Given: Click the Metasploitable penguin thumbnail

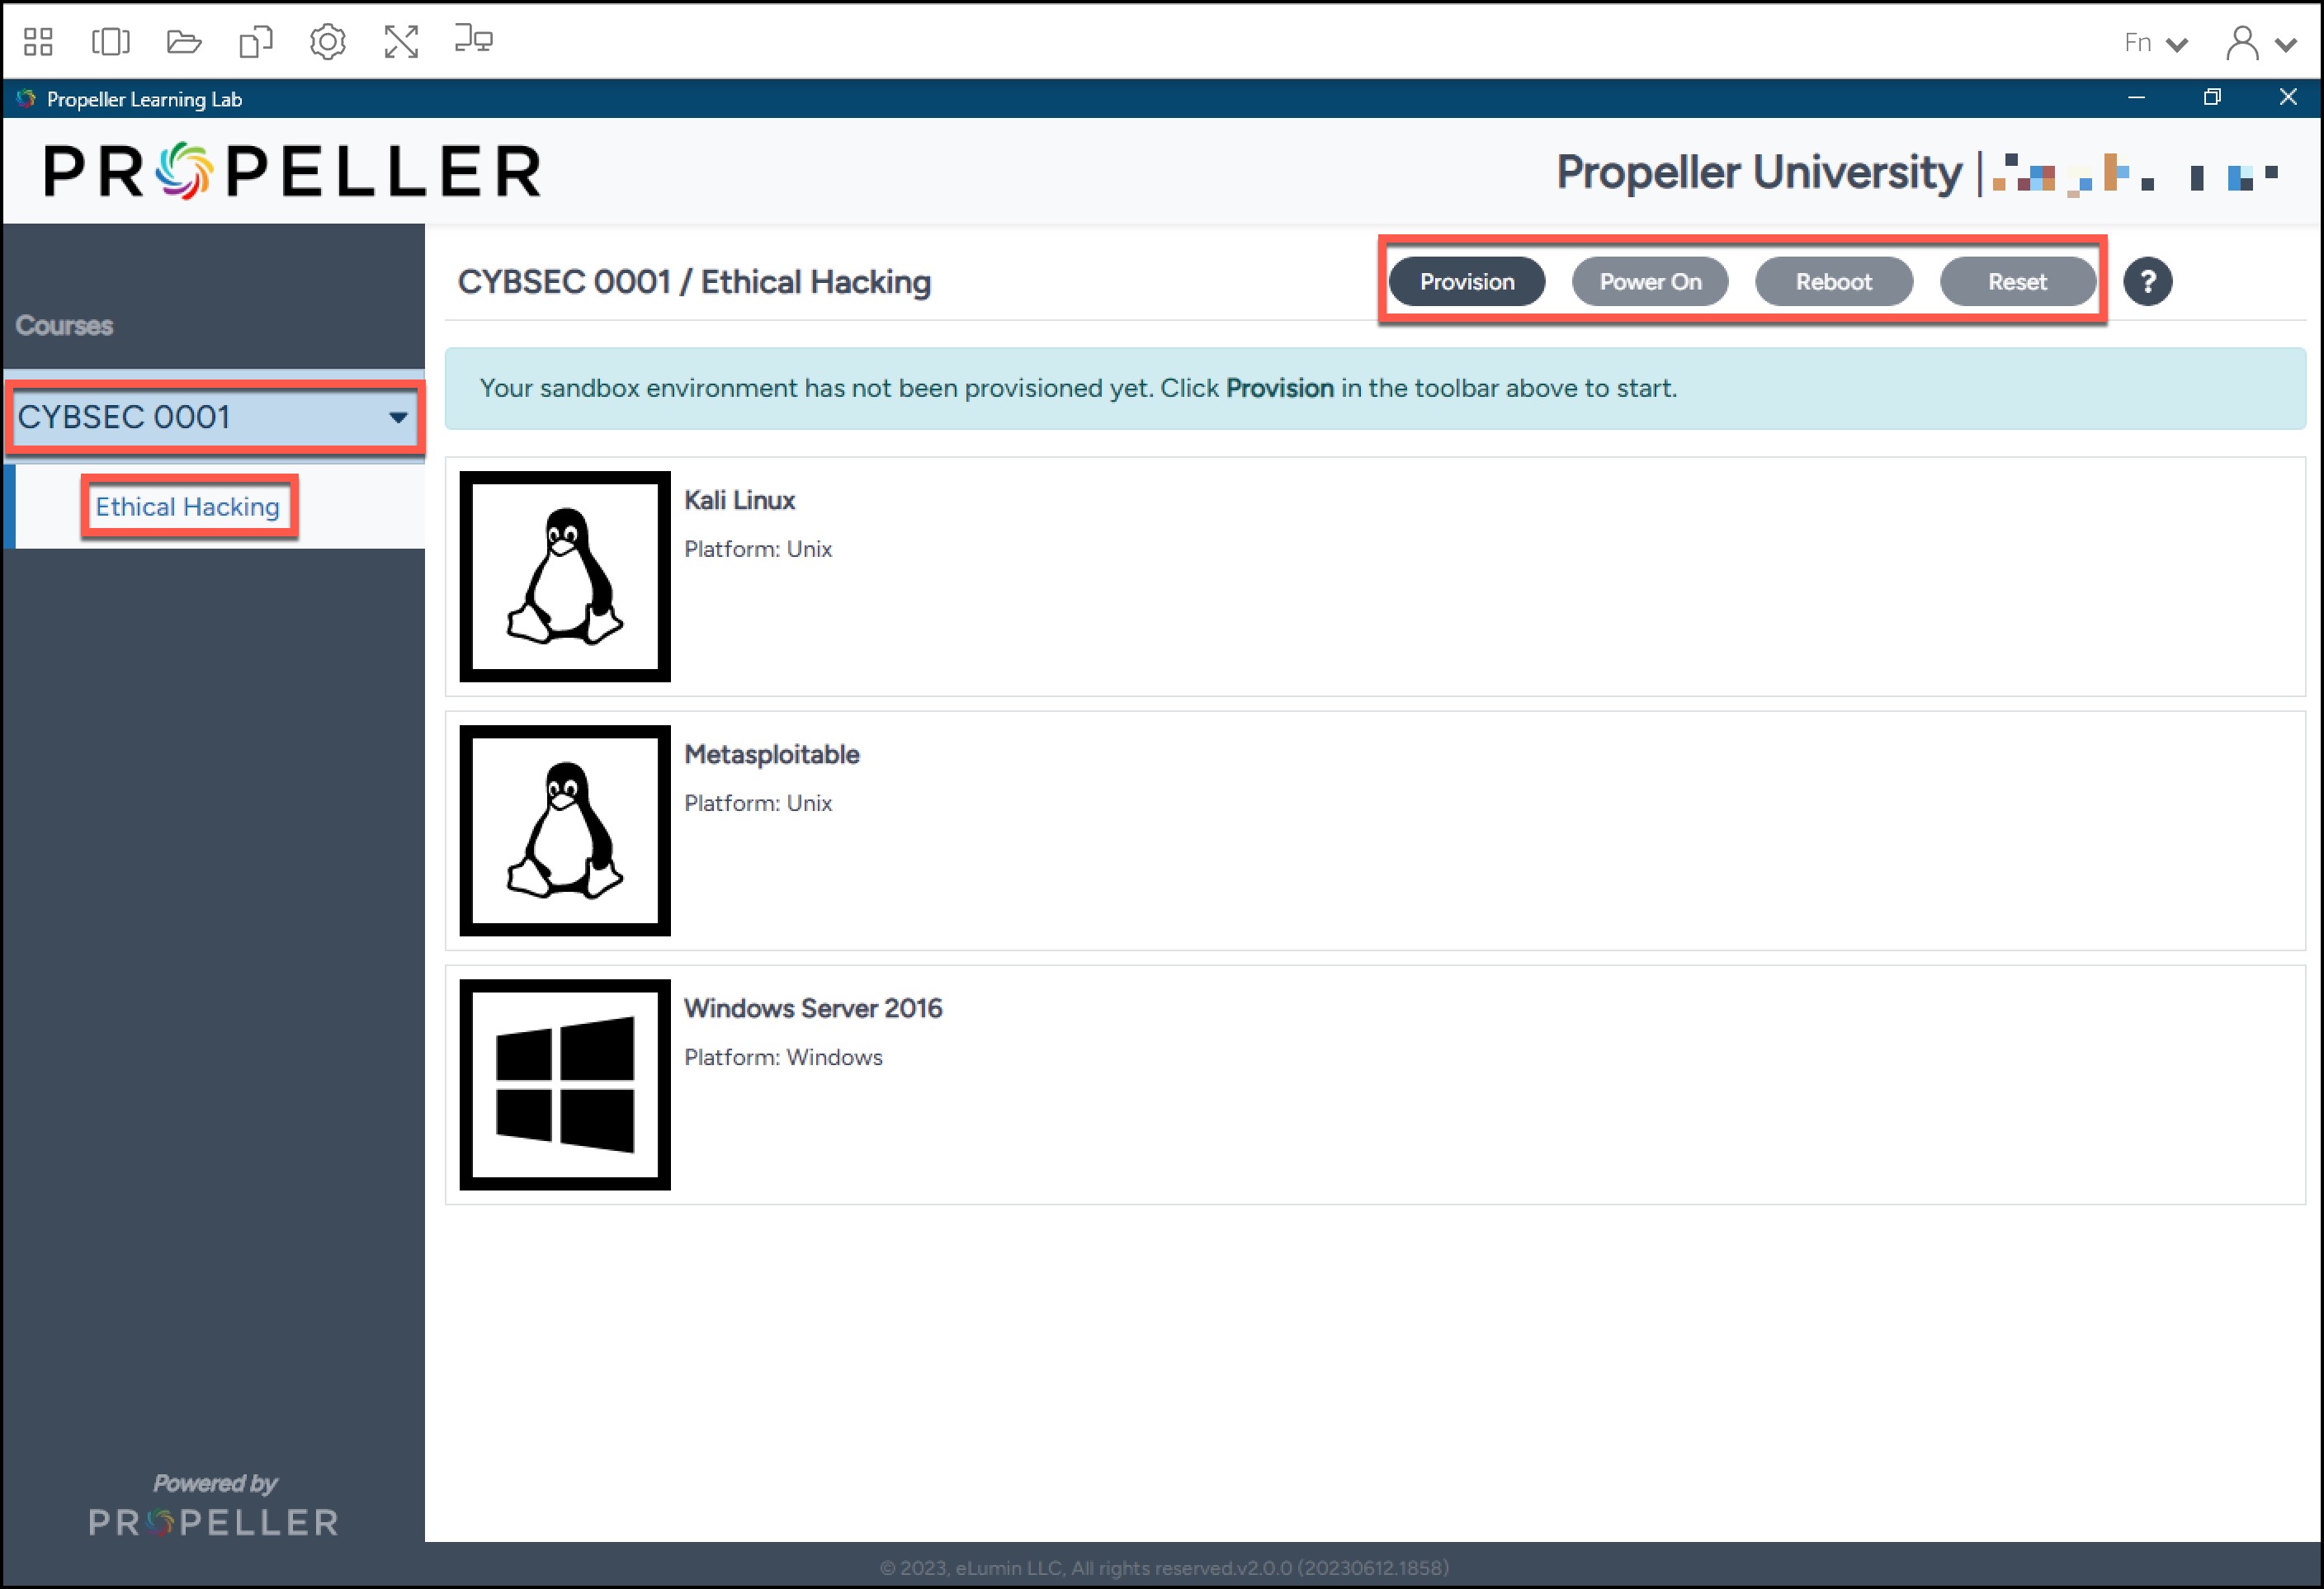Looking at the screenshot, I should coord(565,831).
